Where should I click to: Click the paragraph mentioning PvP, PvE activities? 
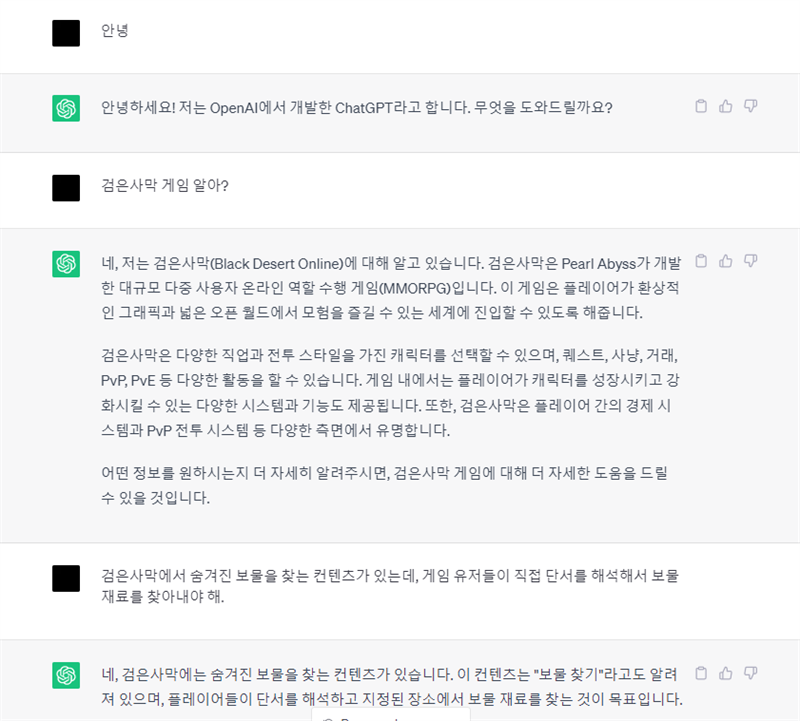pos(390,392)
